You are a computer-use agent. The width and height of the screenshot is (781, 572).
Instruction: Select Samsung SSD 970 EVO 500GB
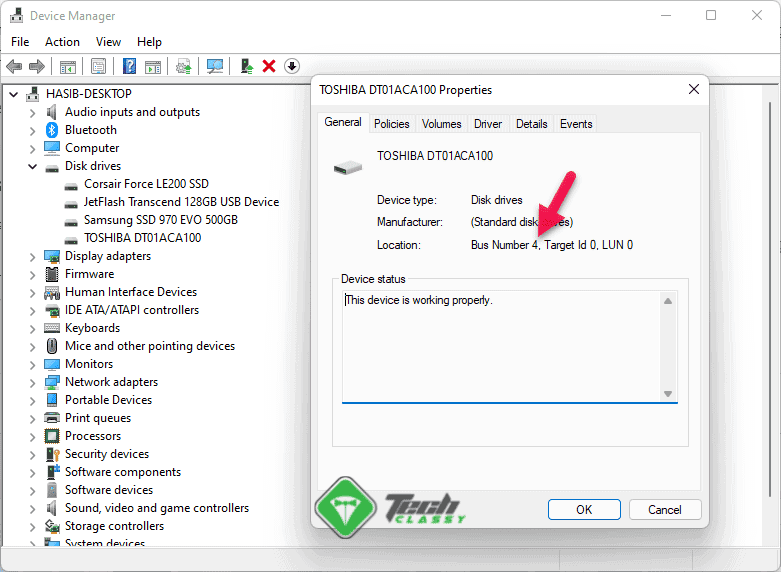pyautogui.click(x=160, y=220)
